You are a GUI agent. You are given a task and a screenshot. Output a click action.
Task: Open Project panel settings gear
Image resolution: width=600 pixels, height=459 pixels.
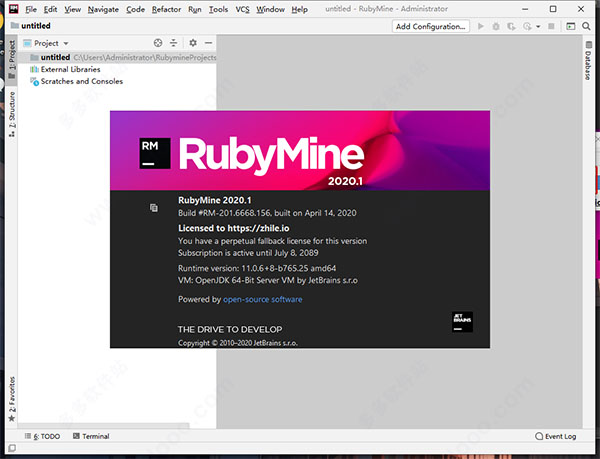(x=193, y=43)
